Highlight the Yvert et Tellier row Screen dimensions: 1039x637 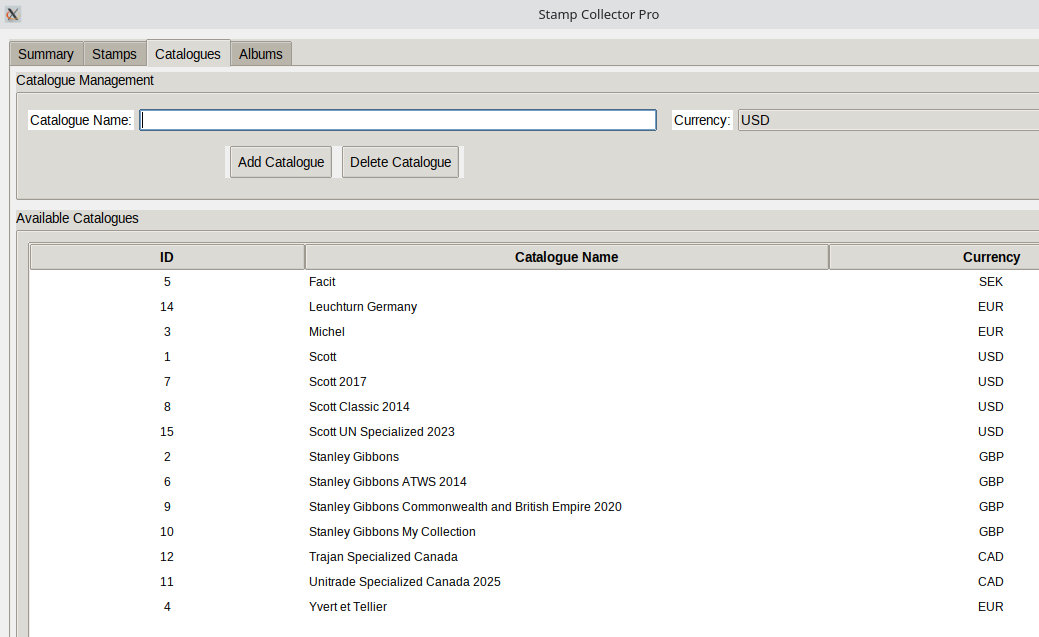[348, 607]
